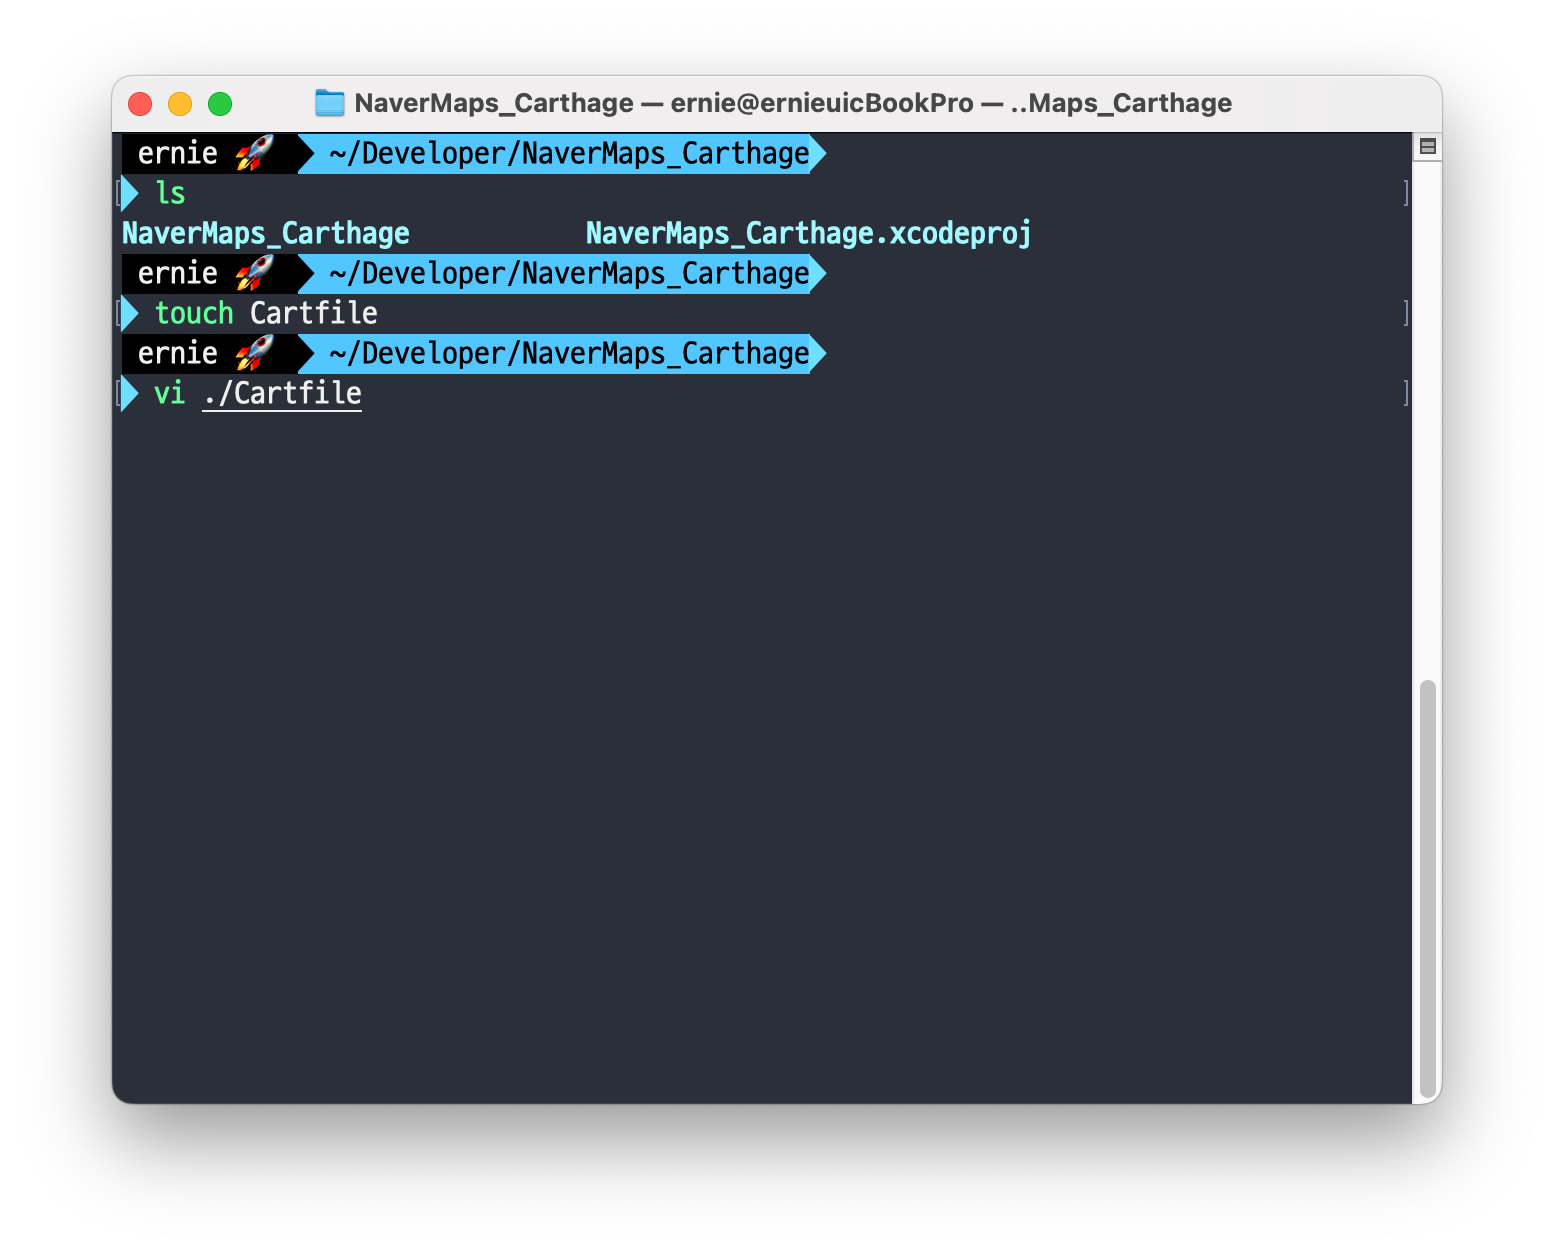Click the prompt arrow before 'touch'

click(x=129, y=313)
